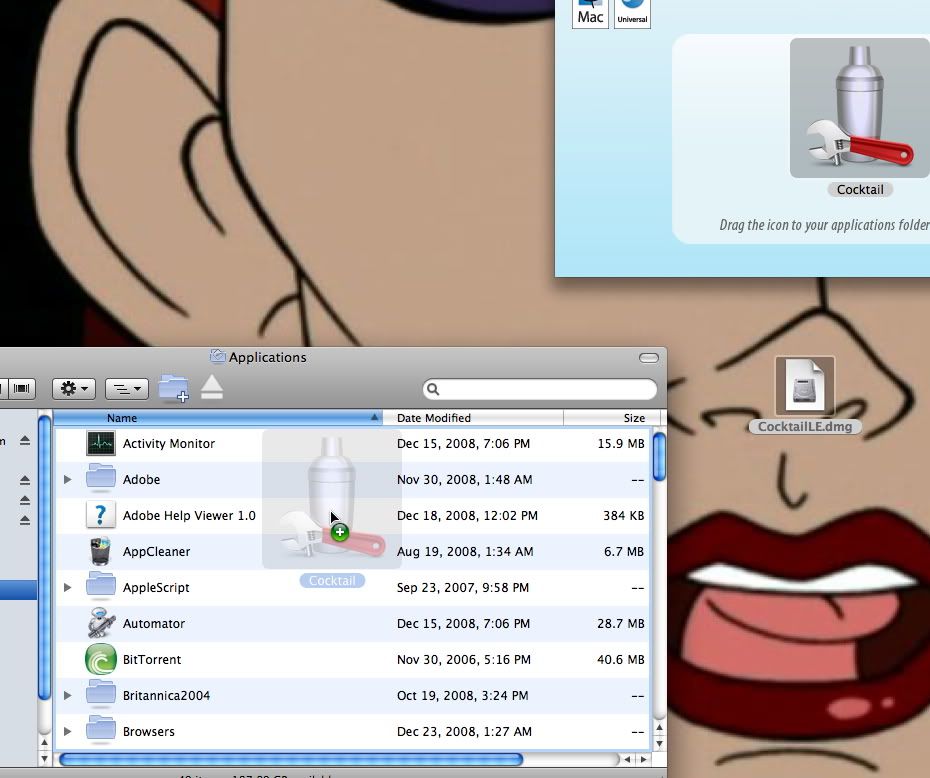Click 'Dec 15, 2008, 7:06 PM' for Activity Monitor
The image size is (930, 778).
click(463, 444)
